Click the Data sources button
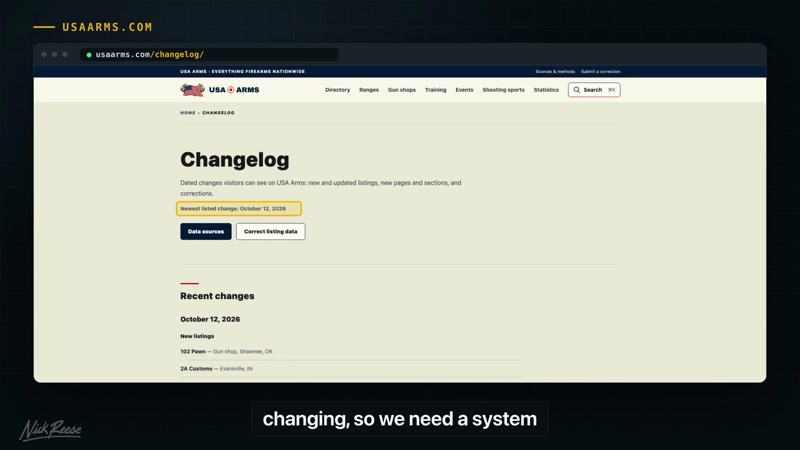Screen dimensions: 800x450 [206, 232]
